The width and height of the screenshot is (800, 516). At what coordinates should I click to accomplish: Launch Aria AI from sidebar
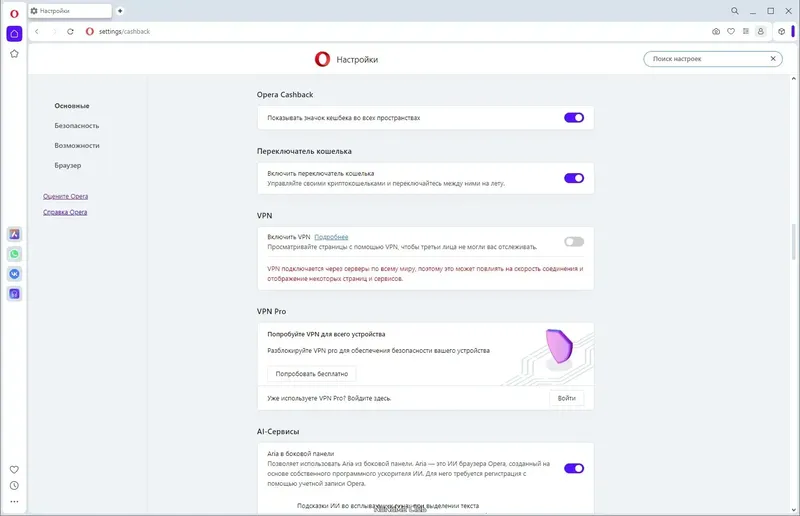(x=14, y=234)
